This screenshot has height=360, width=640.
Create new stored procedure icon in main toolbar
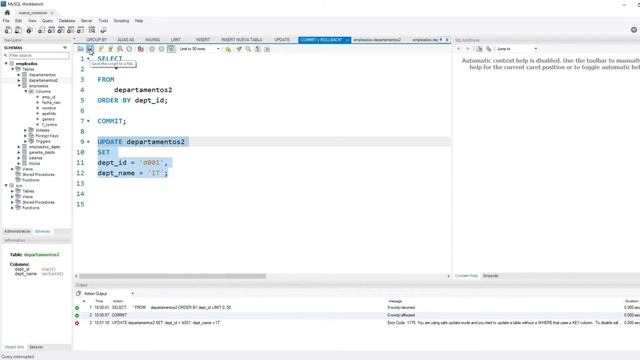71,30
